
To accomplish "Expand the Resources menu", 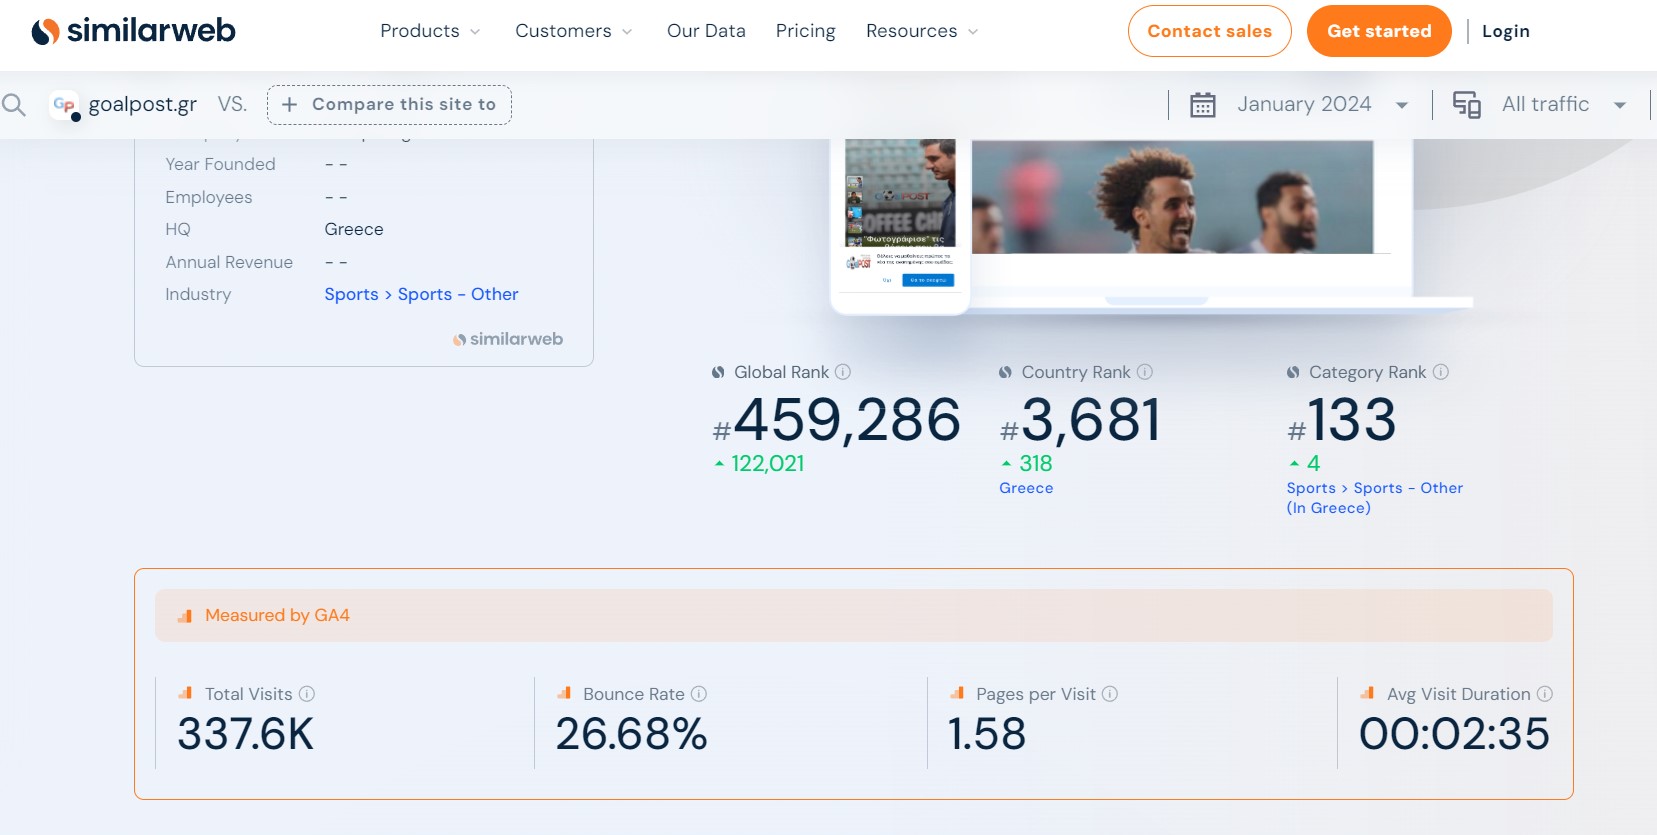I will coord(922,31).
